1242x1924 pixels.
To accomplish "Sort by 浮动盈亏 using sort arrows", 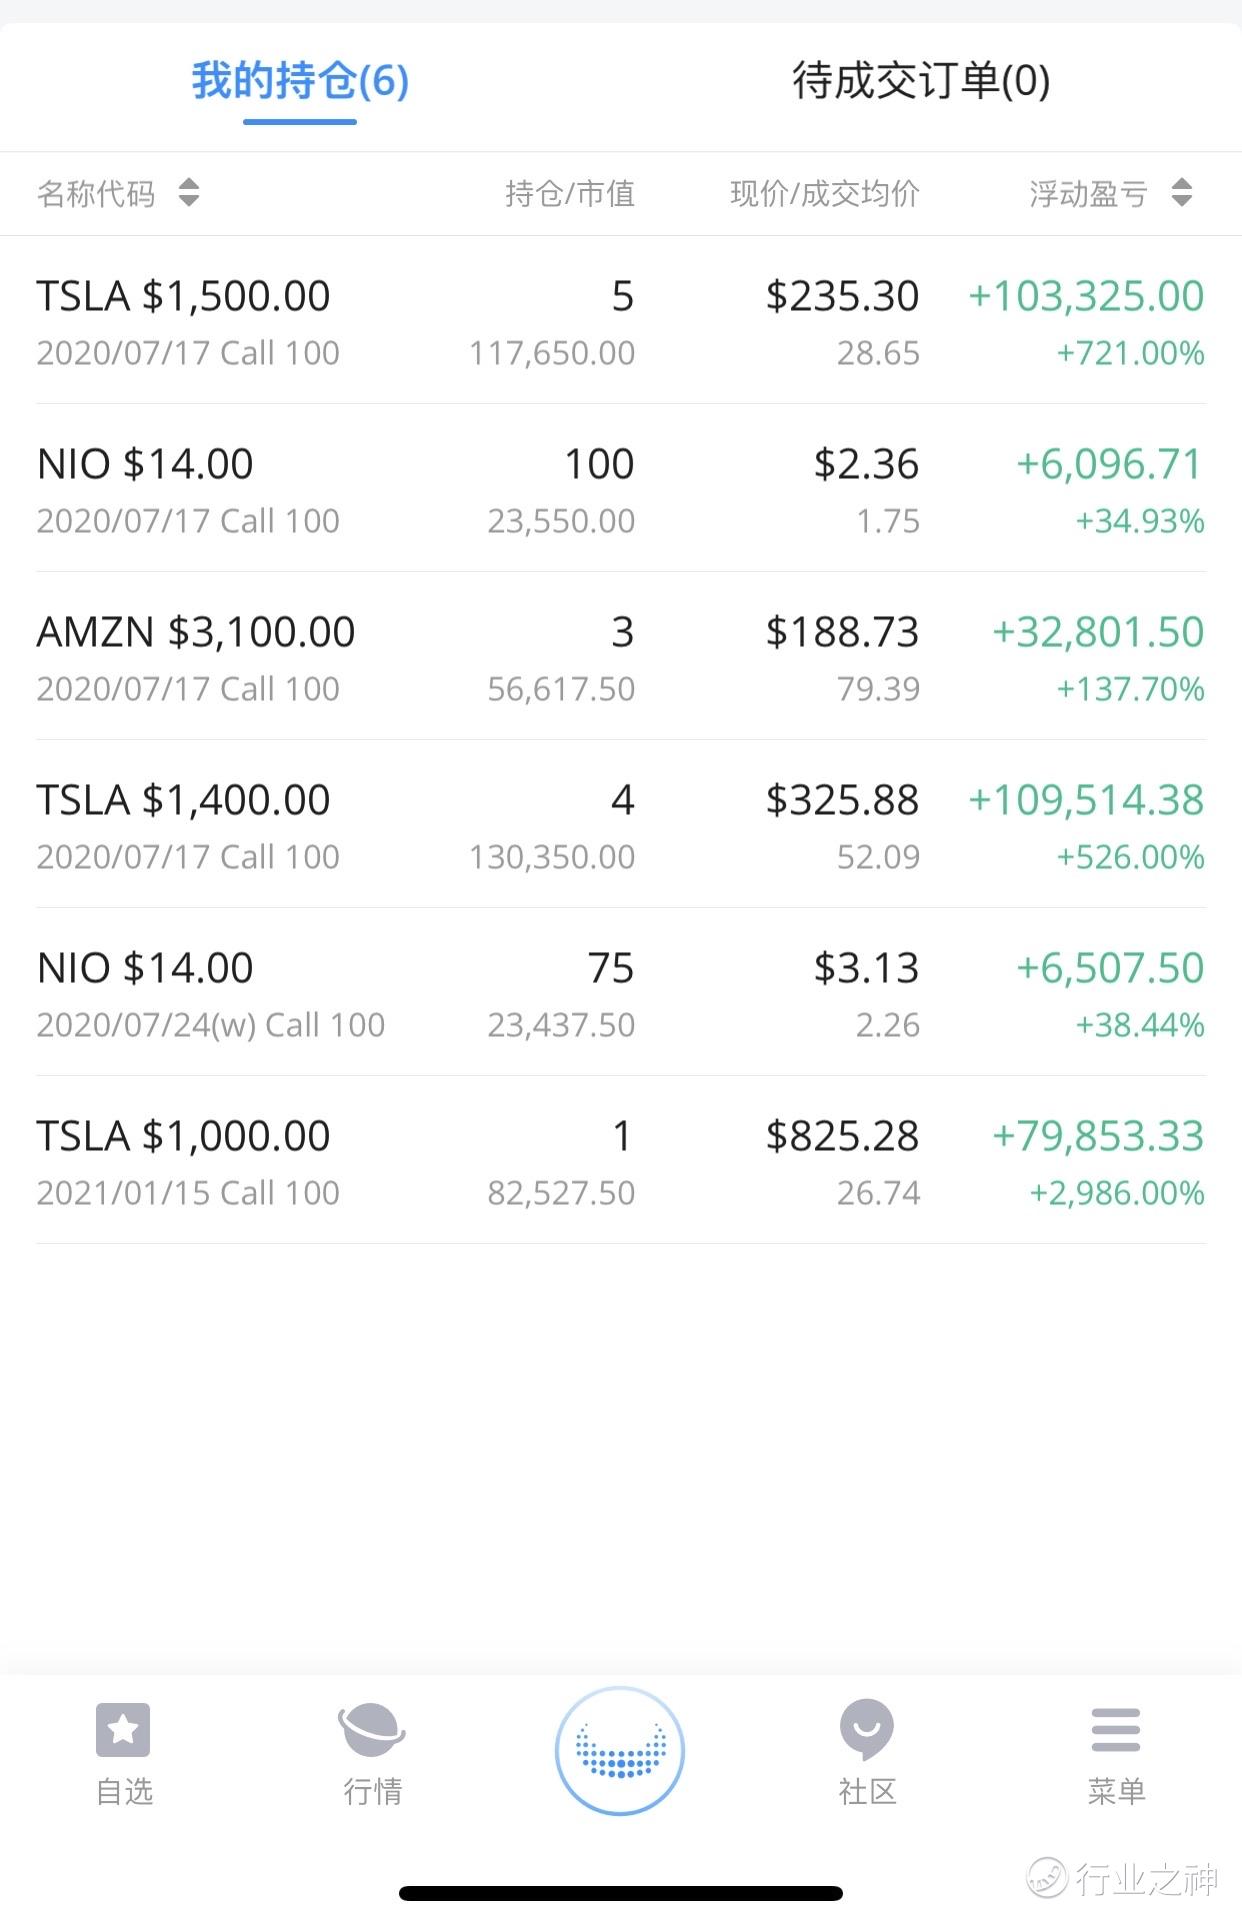I will point(1182,192).
